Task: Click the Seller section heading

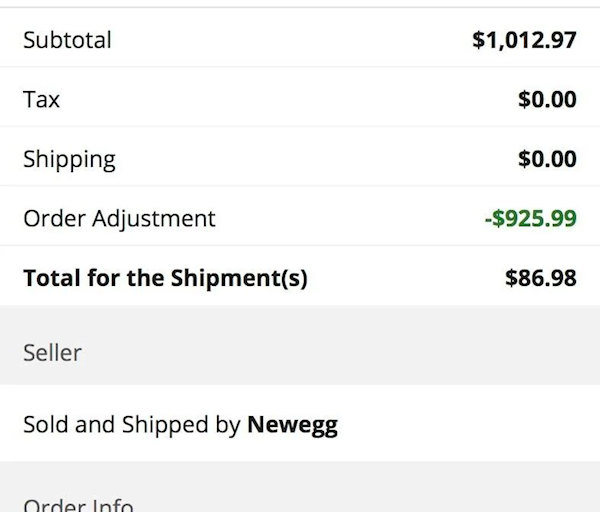Action: pyautogui.click(x=52, y=353)
